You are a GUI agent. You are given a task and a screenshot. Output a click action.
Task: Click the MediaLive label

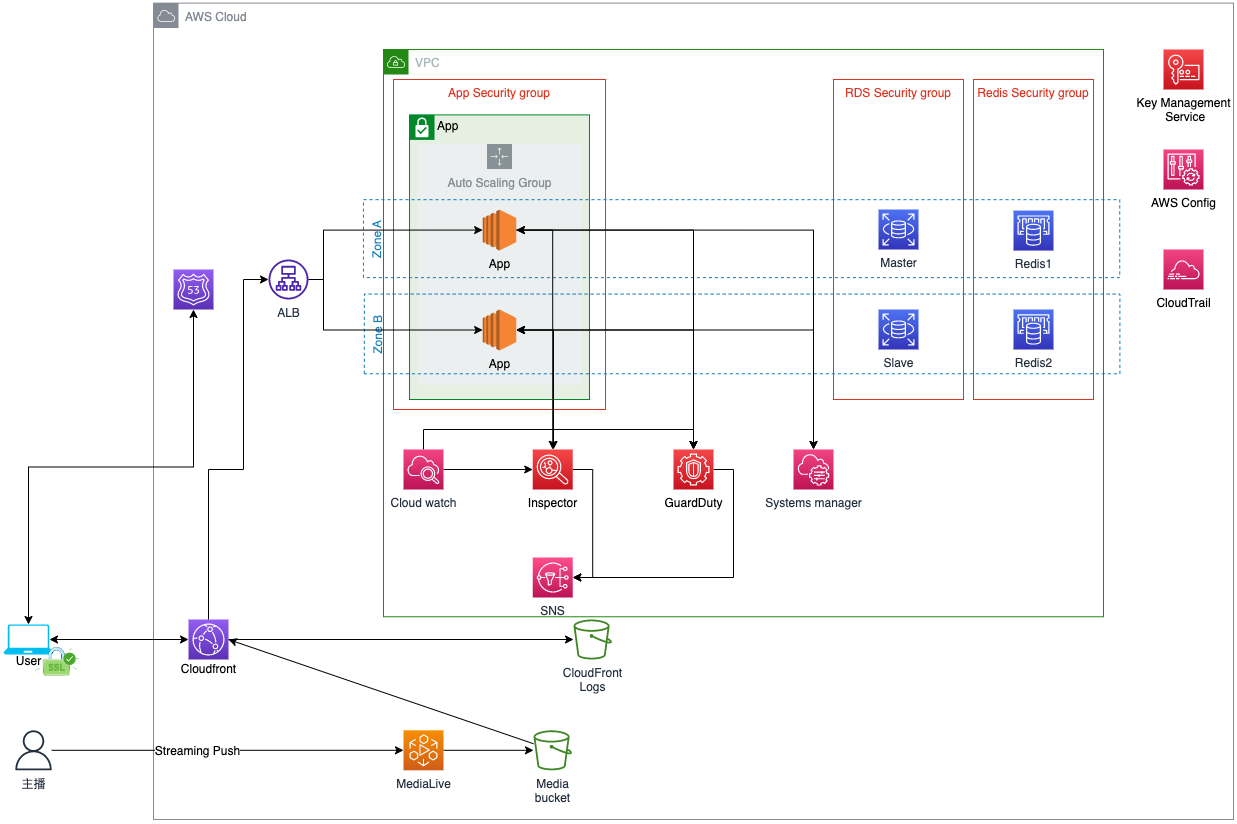pyautogui.click(x=423, y=784)
